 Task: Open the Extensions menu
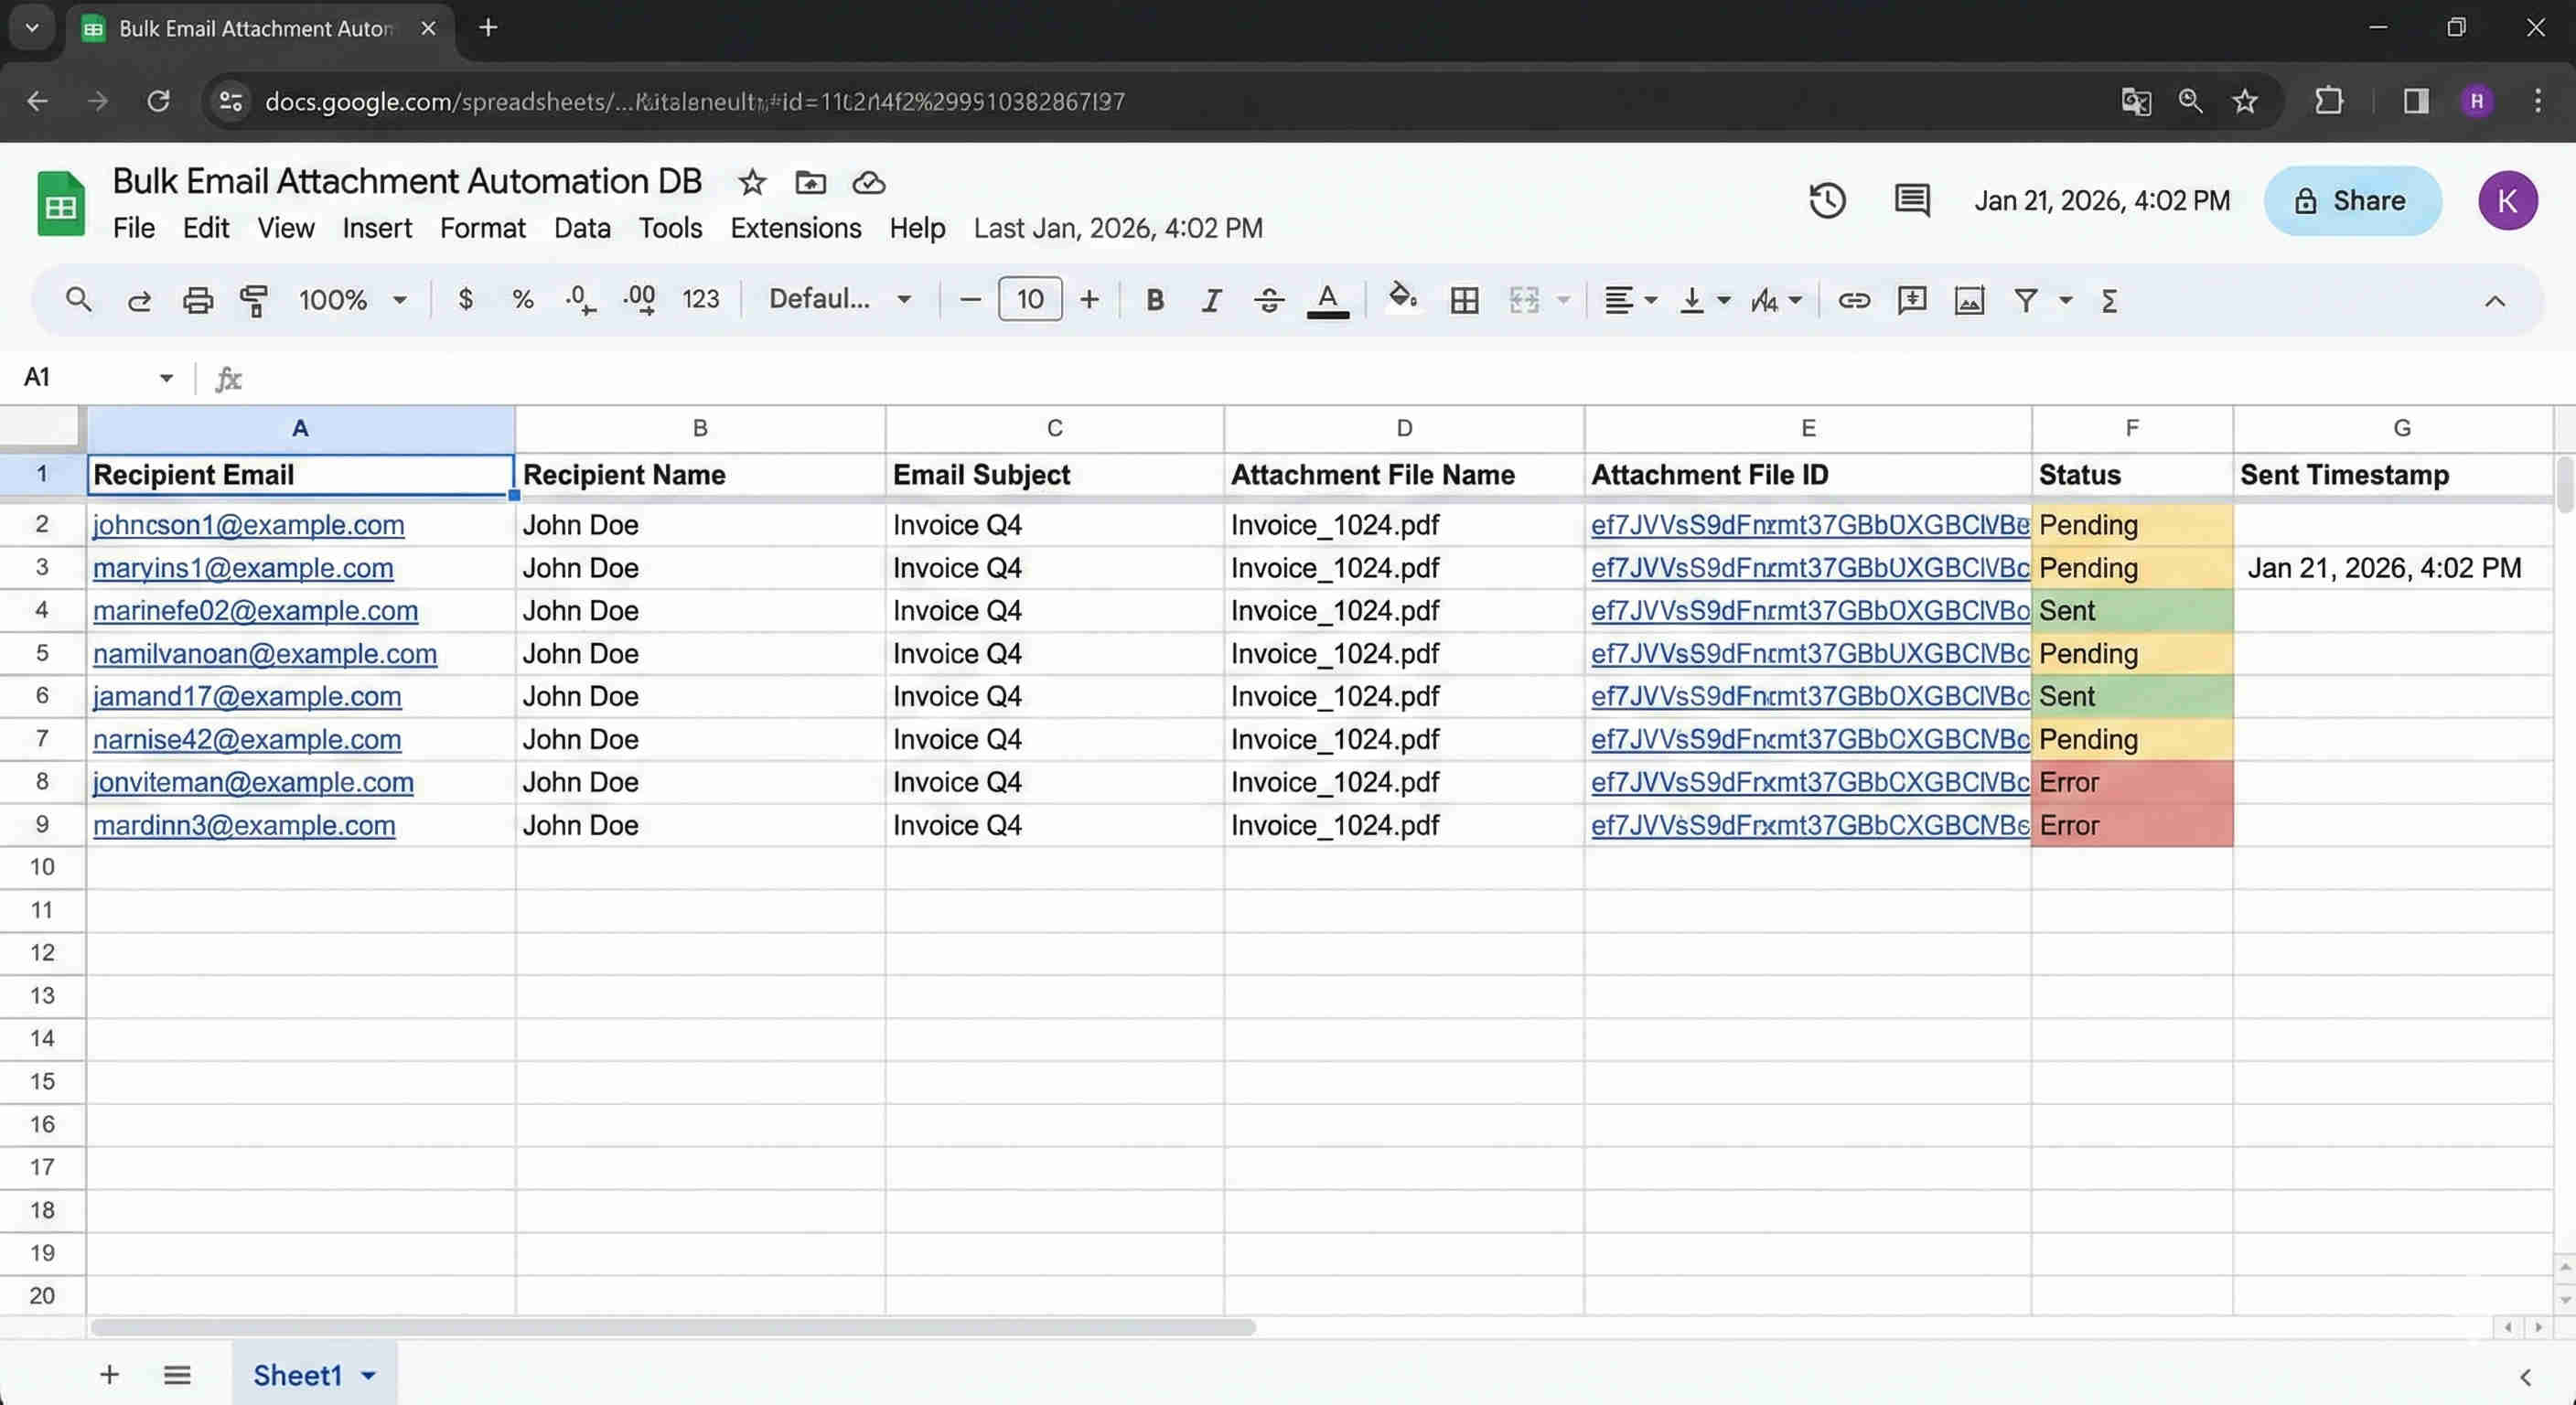[x=795, y=228]
